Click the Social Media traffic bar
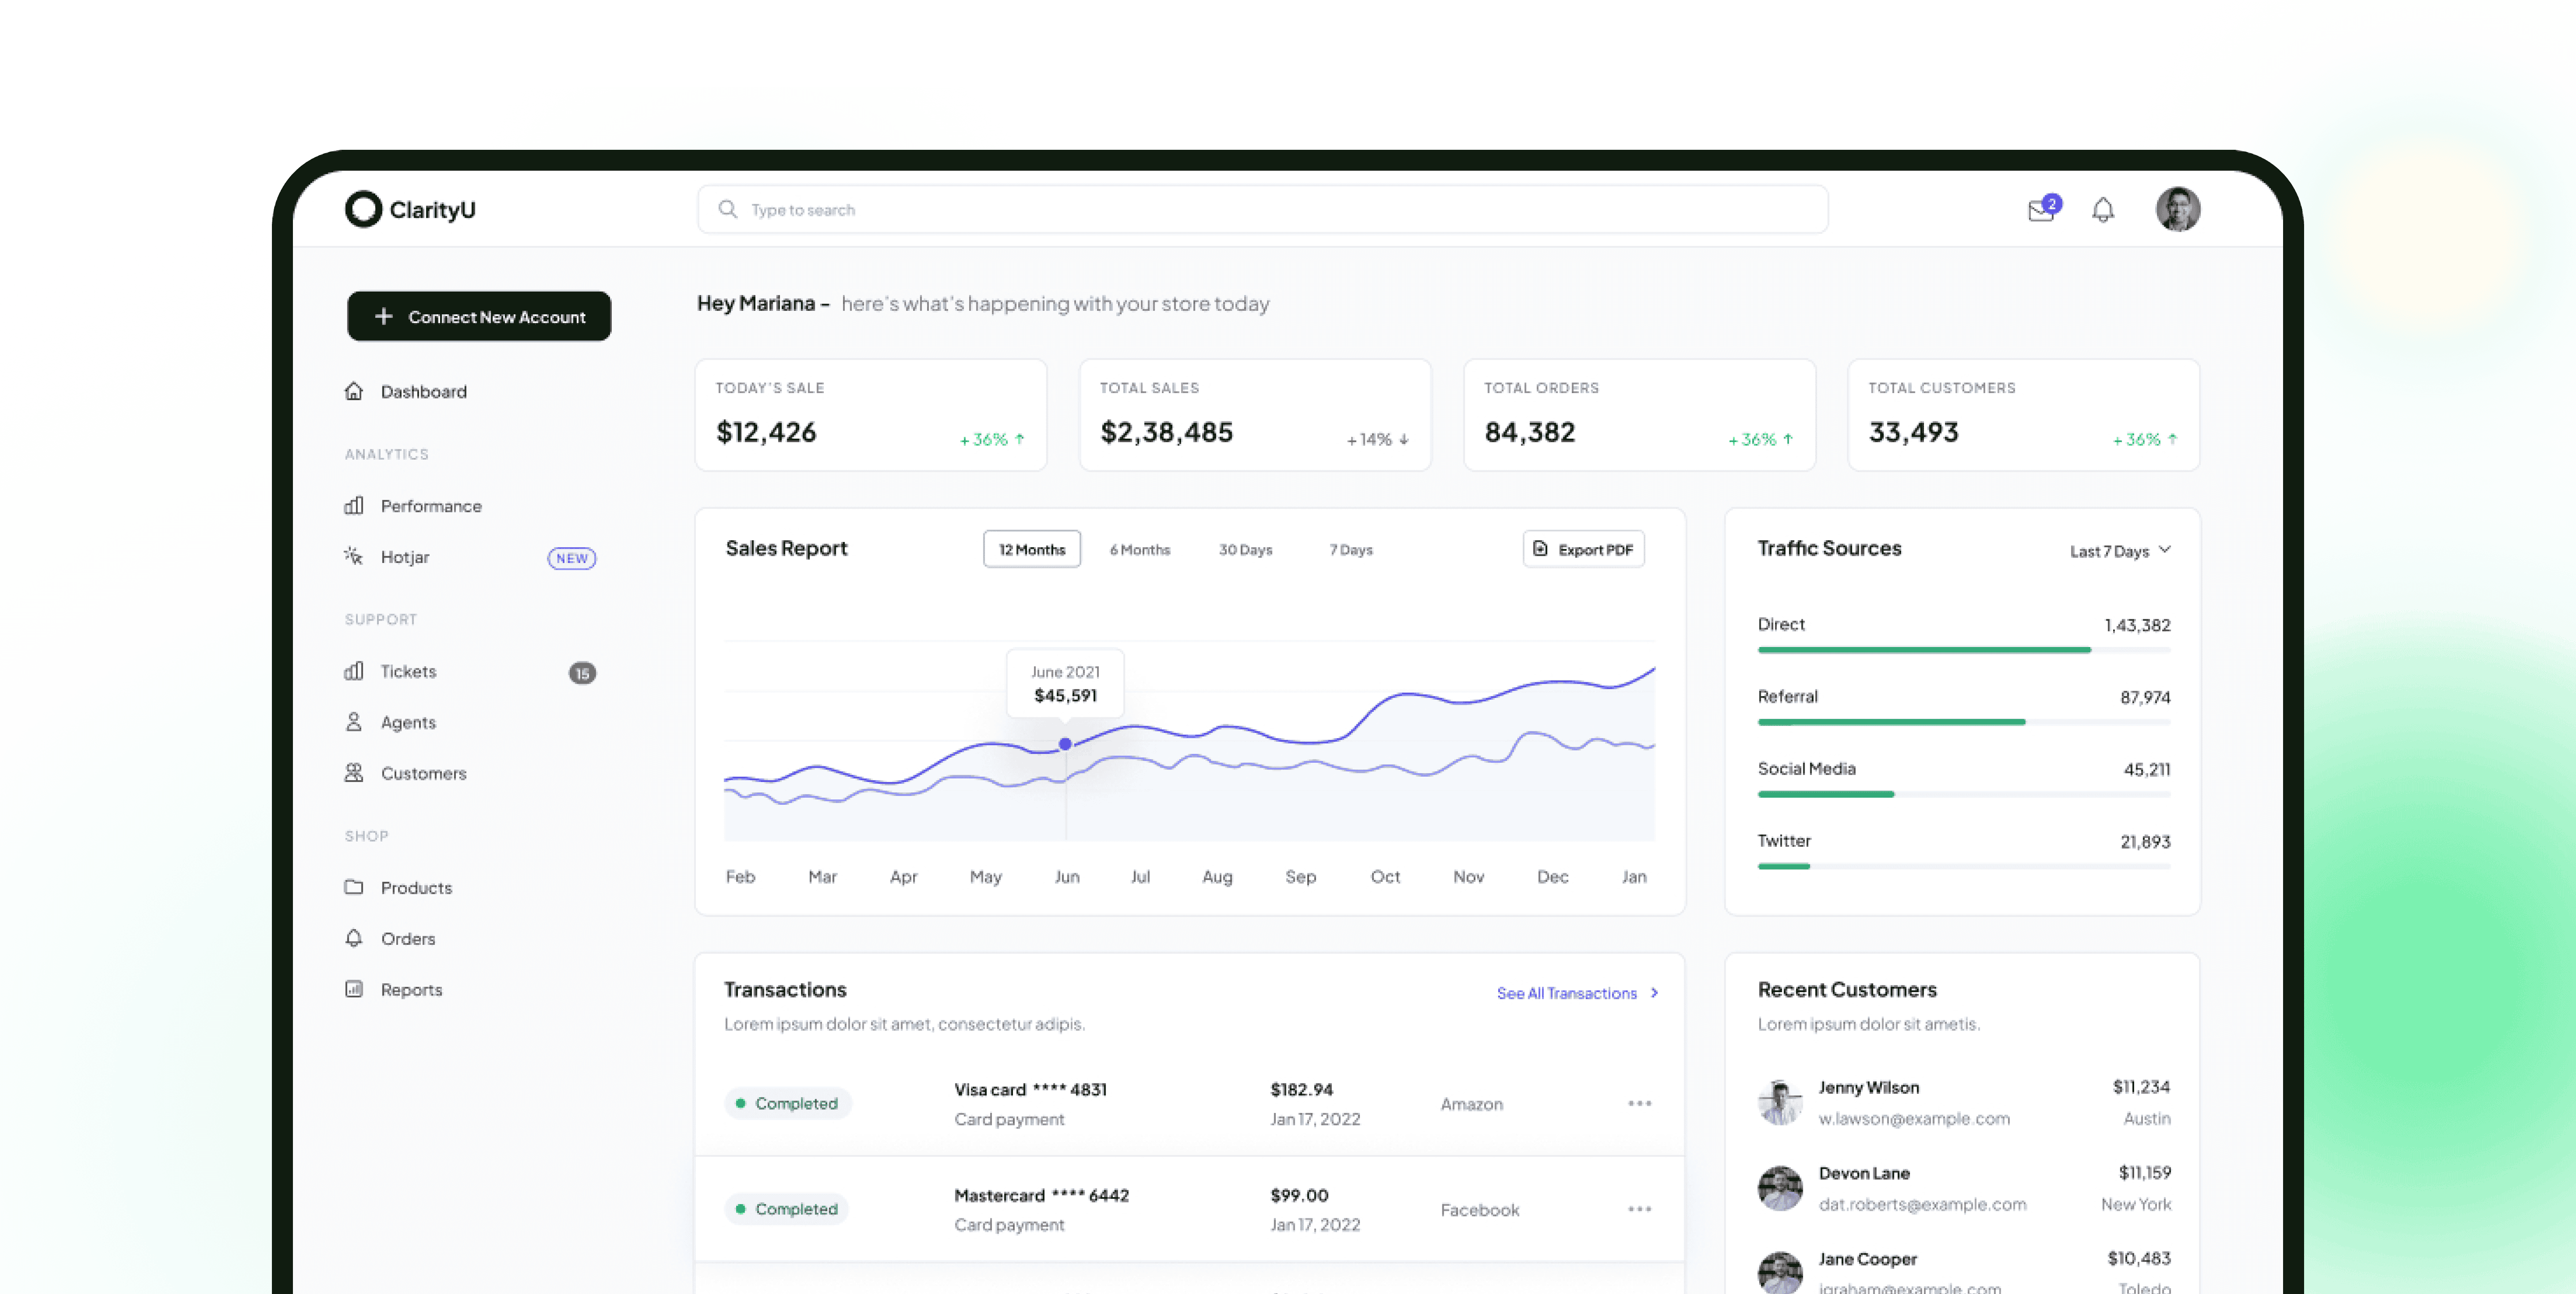Viewport: 2576px width, 1294px height. point(1964,794)
